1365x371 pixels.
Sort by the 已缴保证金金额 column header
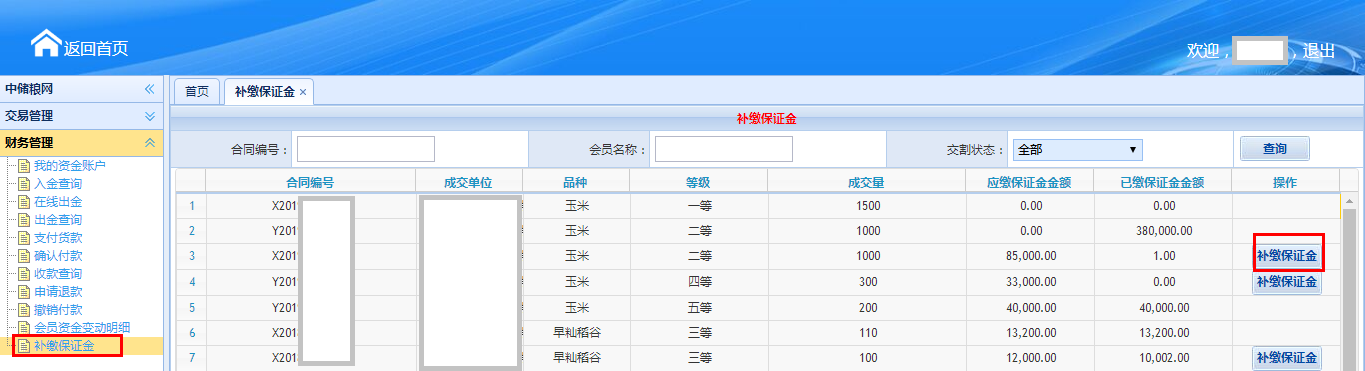coord(1163,182)
